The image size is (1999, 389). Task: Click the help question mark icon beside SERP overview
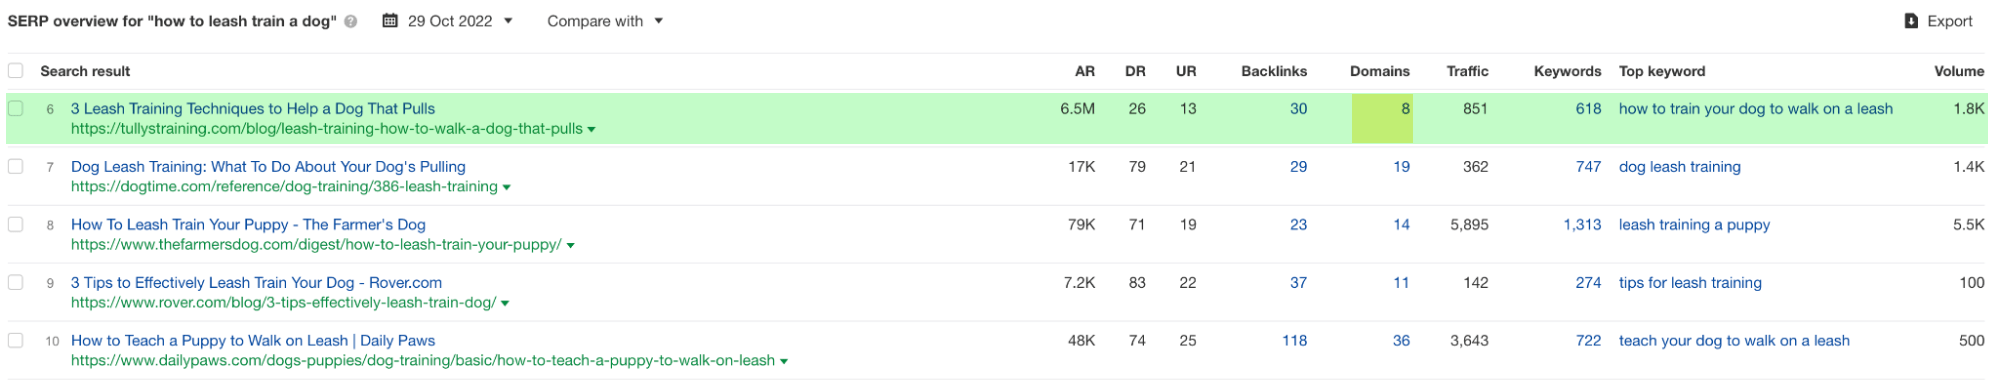[351, 22]
